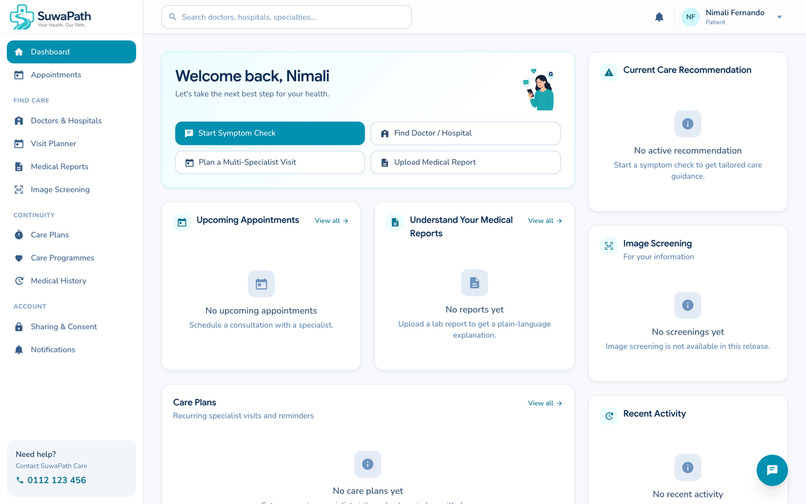Click the search magnifier icon
This screenshot has width=806, height=504.
click(173, 17)
